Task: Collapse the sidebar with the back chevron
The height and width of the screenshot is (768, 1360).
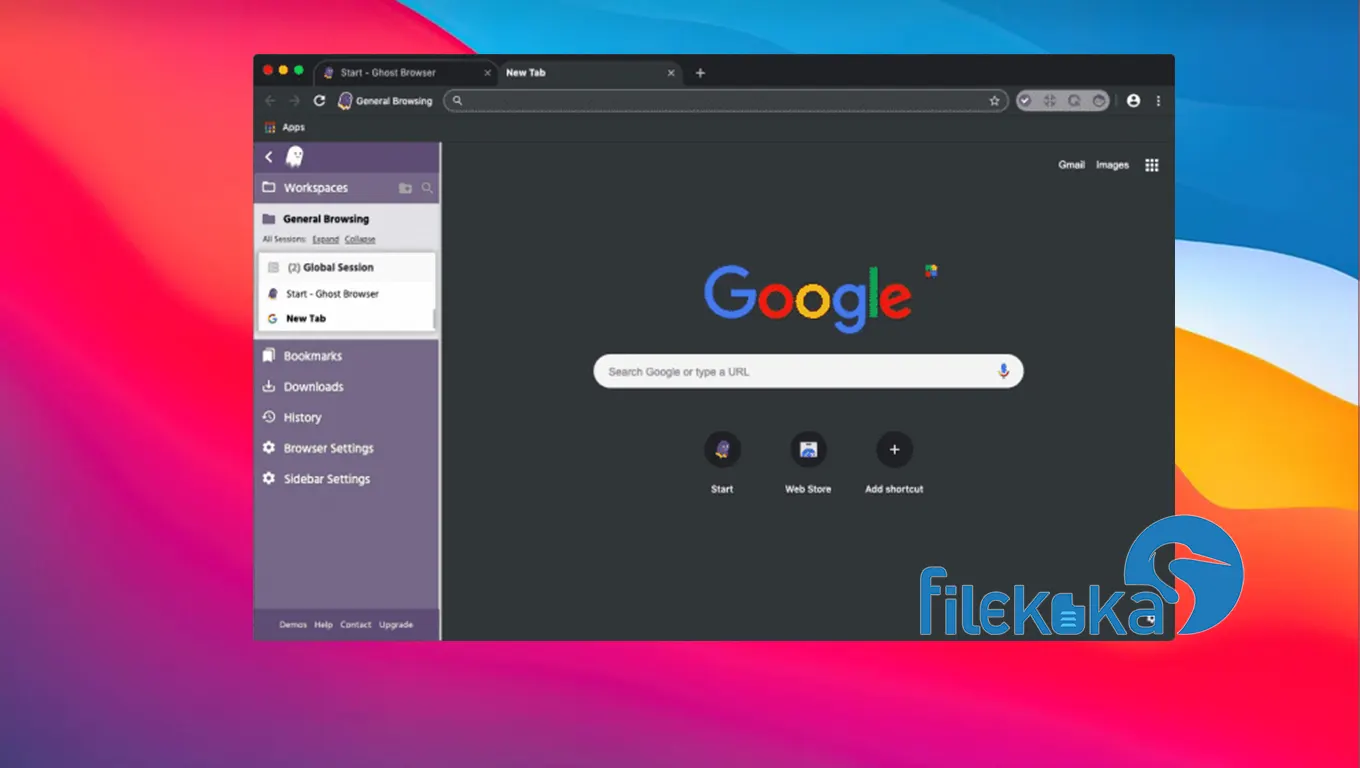Action: [x=268, y=157]
